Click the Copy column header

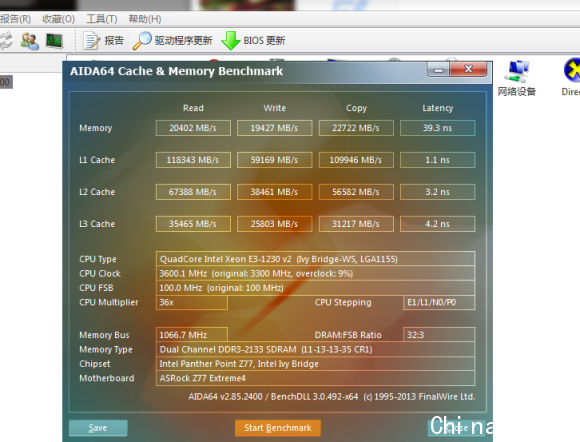tap(356, 108)
